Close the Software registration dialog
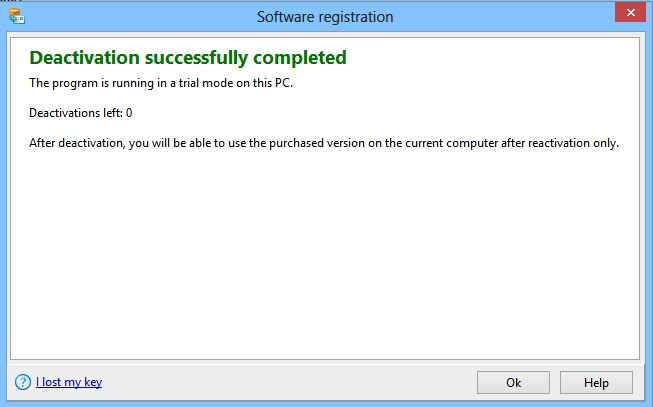Screen dimensions: 653x407 pos(628,14)
